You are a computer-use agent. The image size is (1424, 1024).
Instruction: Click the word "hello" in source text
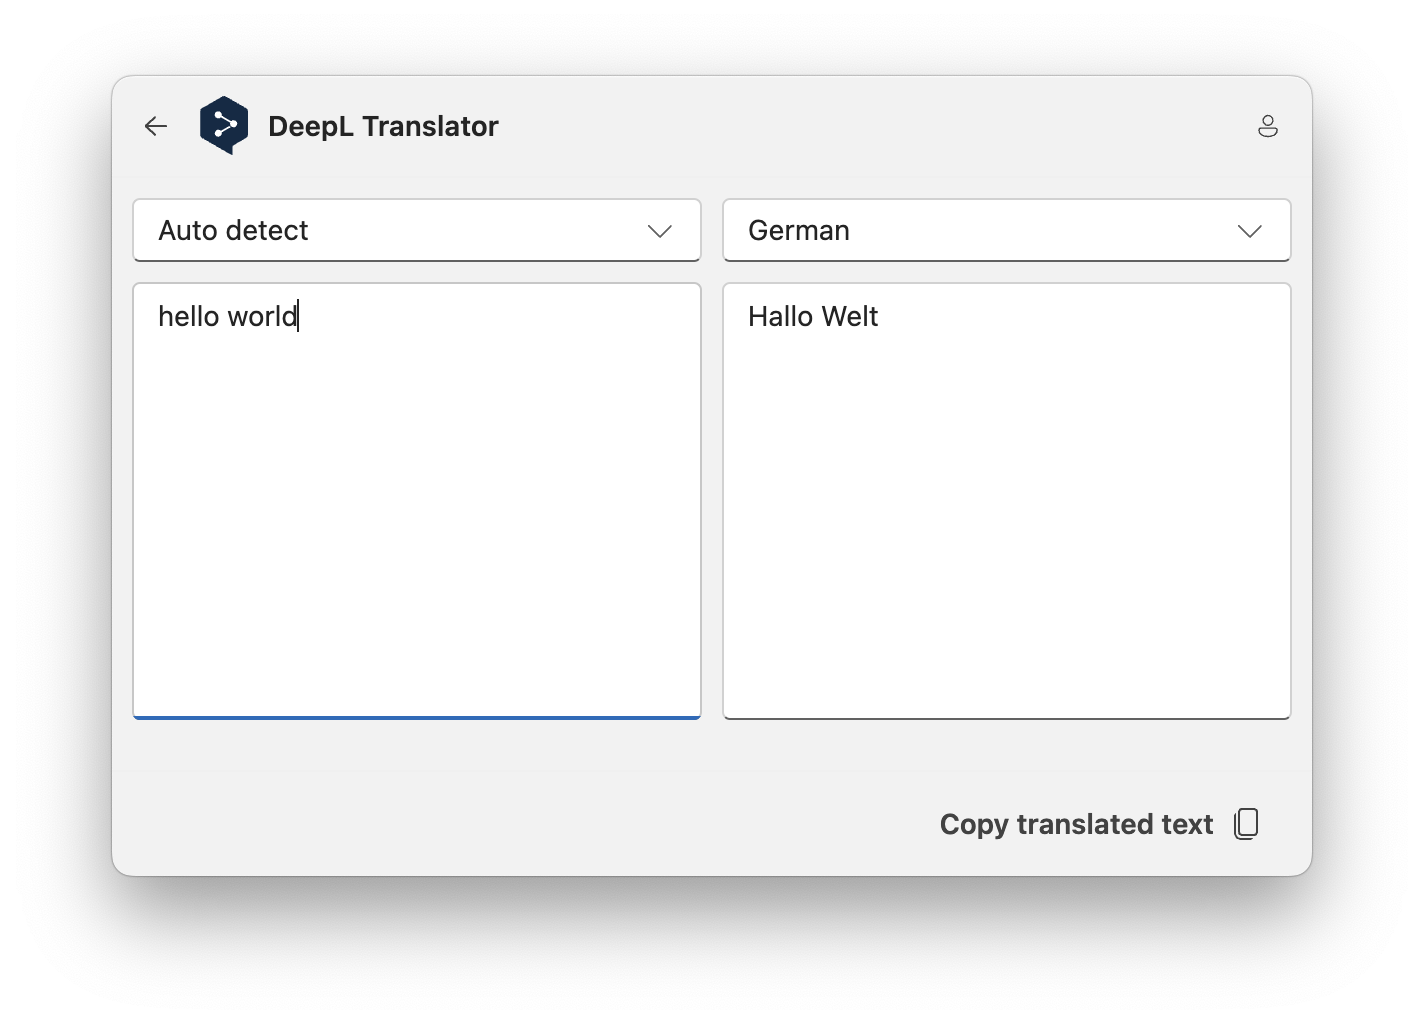189,317
